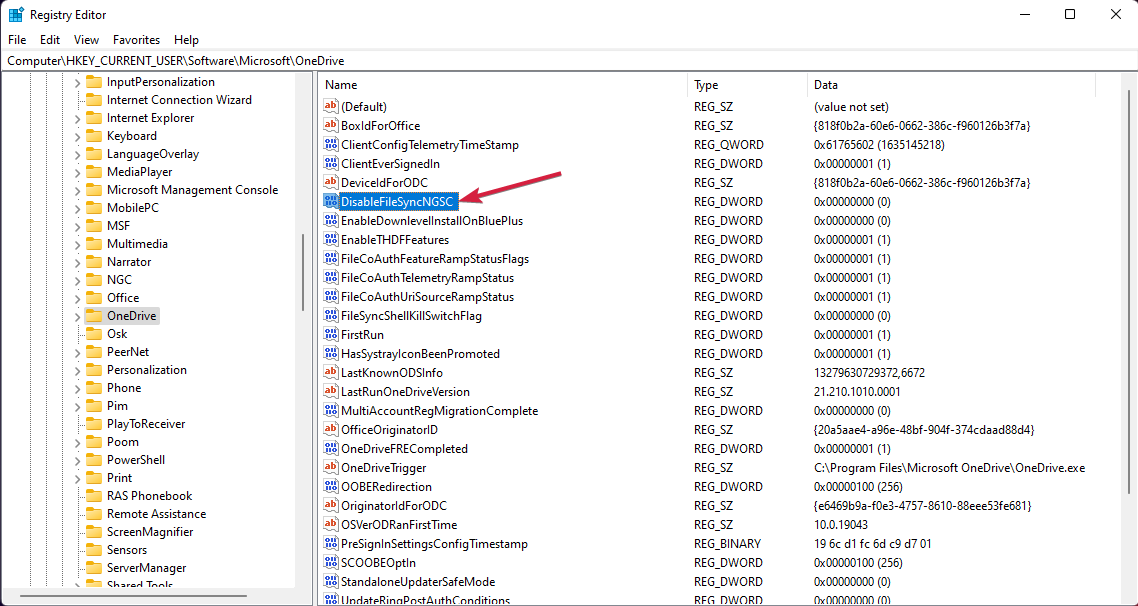Screen dimensions: 1138x606
Task: Expand the PeerNet key
Action: pos(78,352)
